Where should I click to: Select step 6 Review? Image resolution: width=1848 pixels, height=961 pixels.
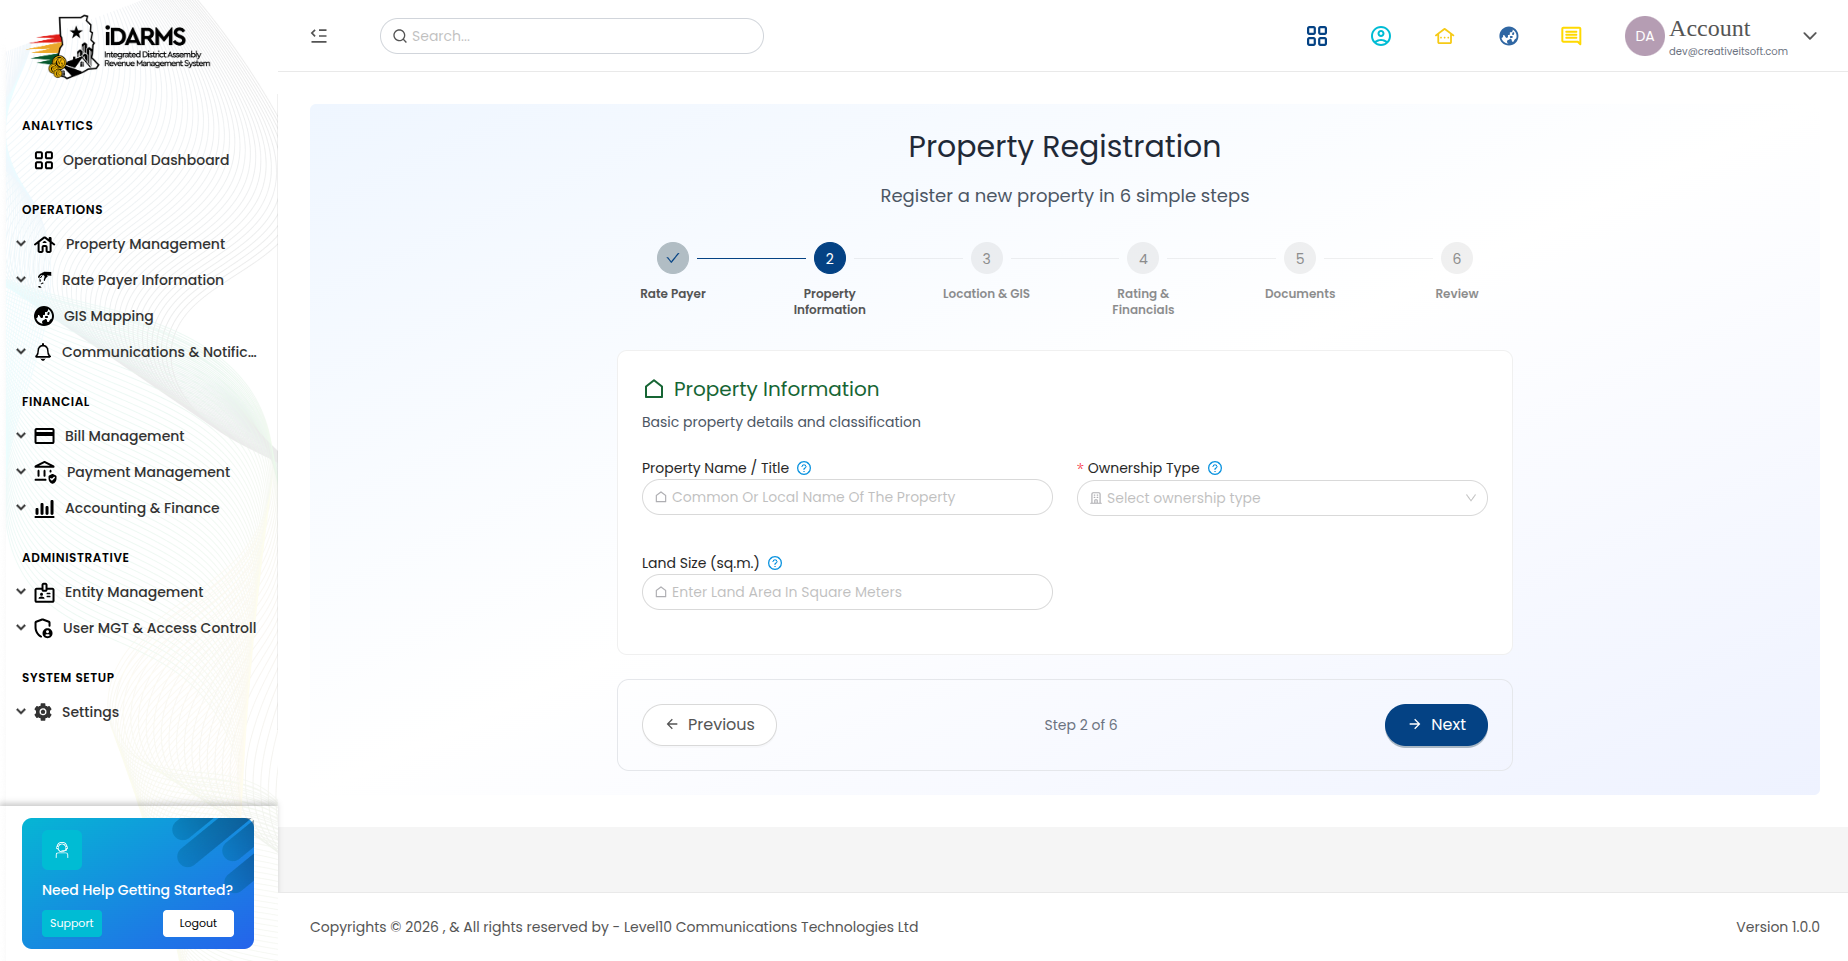click(1457, 259)
